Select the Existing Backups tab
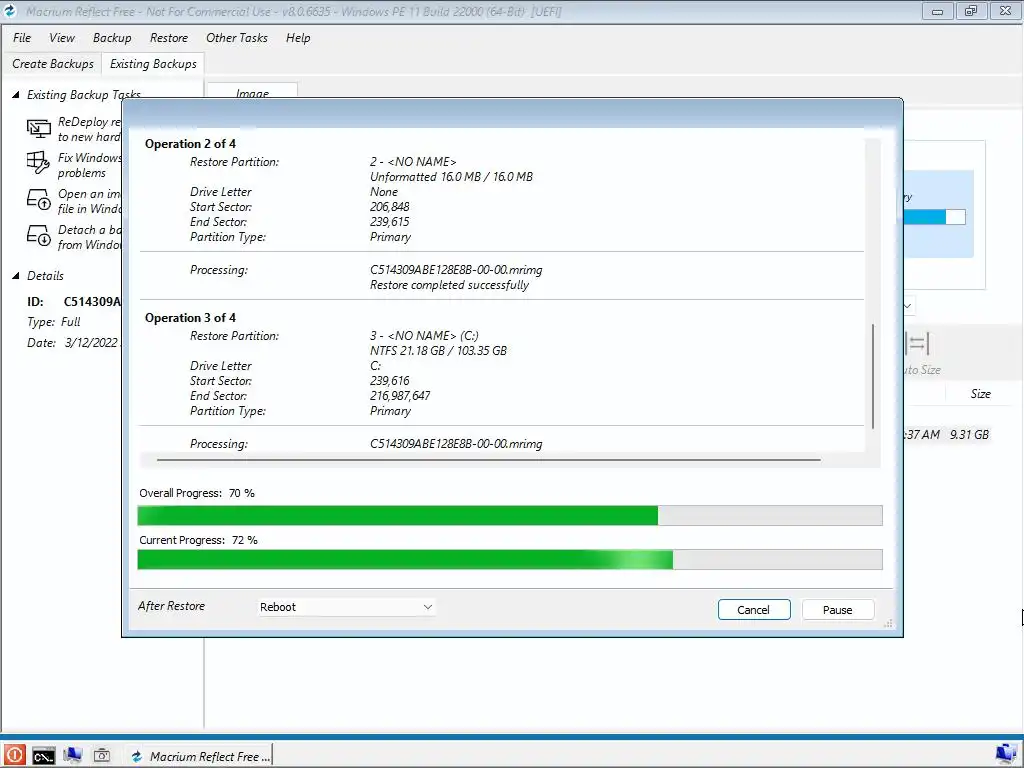 click(153, 64)
